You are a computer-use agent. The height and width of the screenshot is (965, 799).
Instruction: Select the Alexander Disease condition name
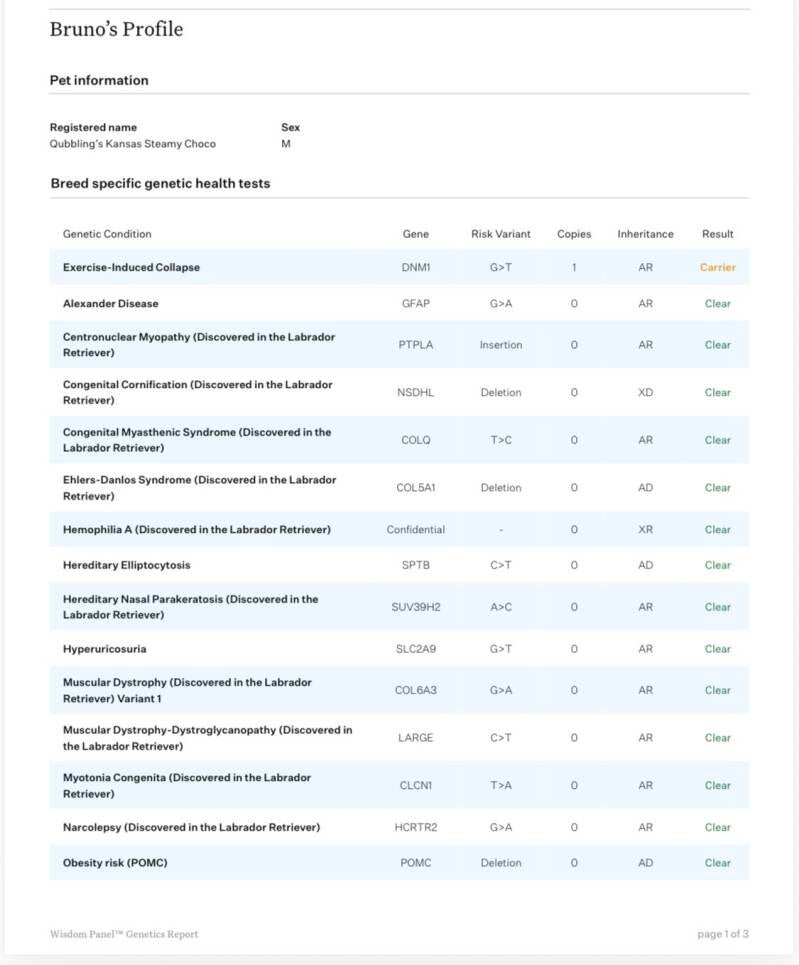(x=110, y=304)
